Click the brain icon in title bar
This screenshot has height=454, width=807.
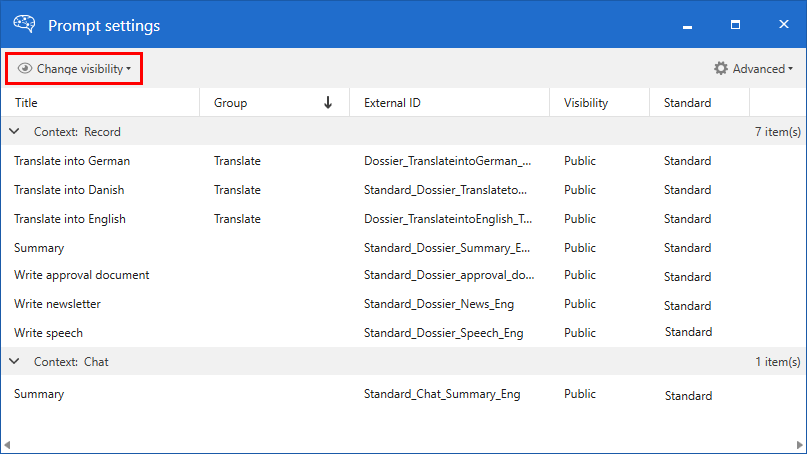click(x=24, y=24)
